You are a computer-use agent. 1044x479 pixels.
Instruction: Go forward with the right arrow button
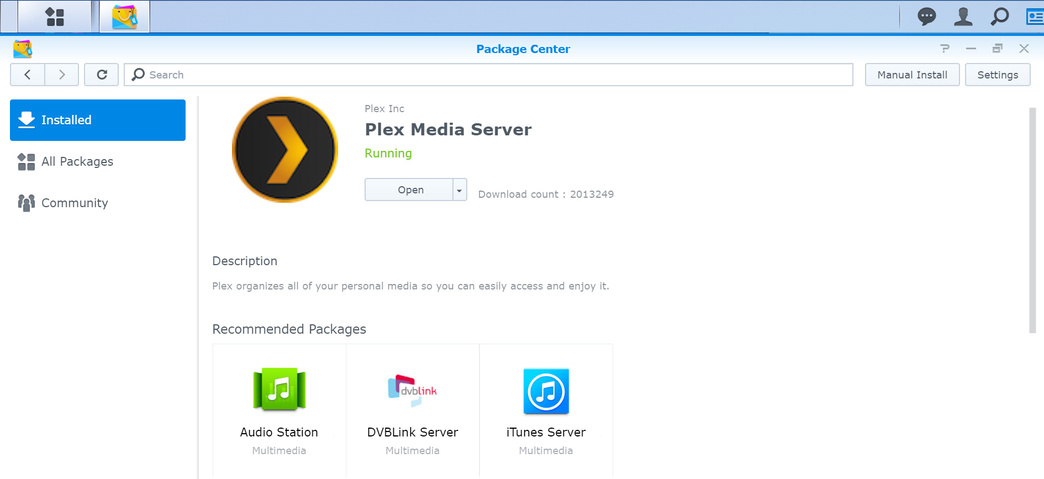(62, 75)
